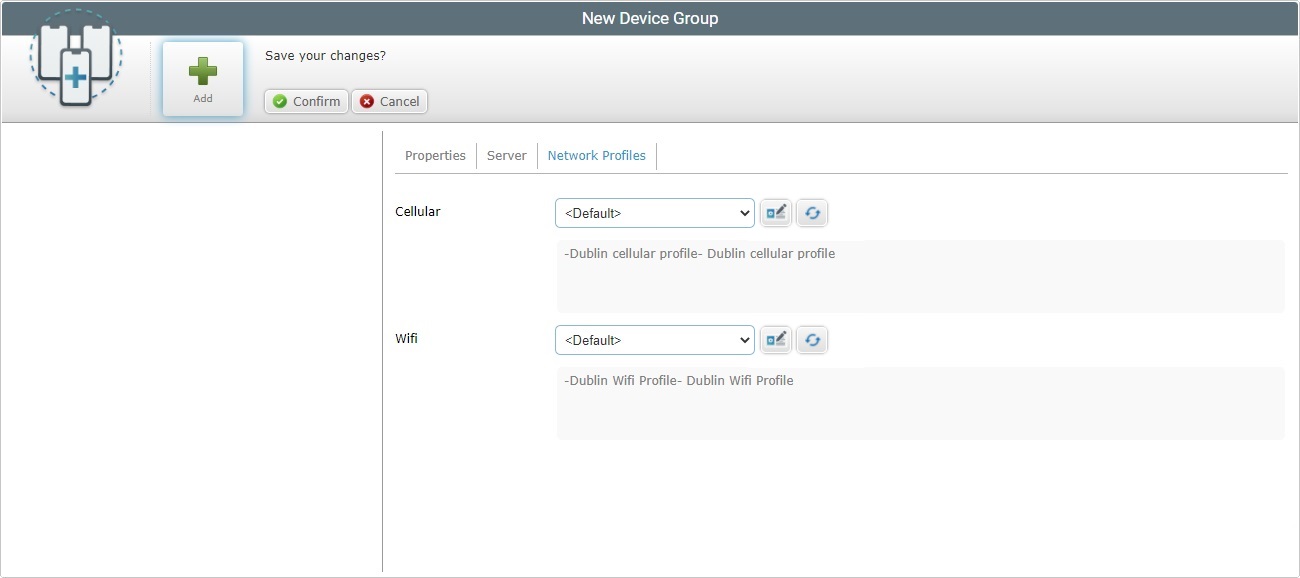Open the Server tab
1300x578 pixels.
(507, 155)
